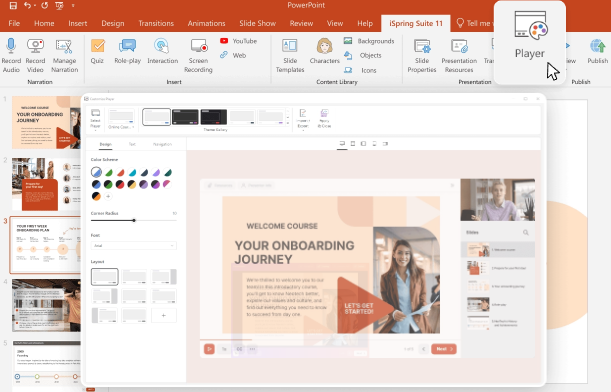Select the first dark theme in gallery

coord(185,117)
